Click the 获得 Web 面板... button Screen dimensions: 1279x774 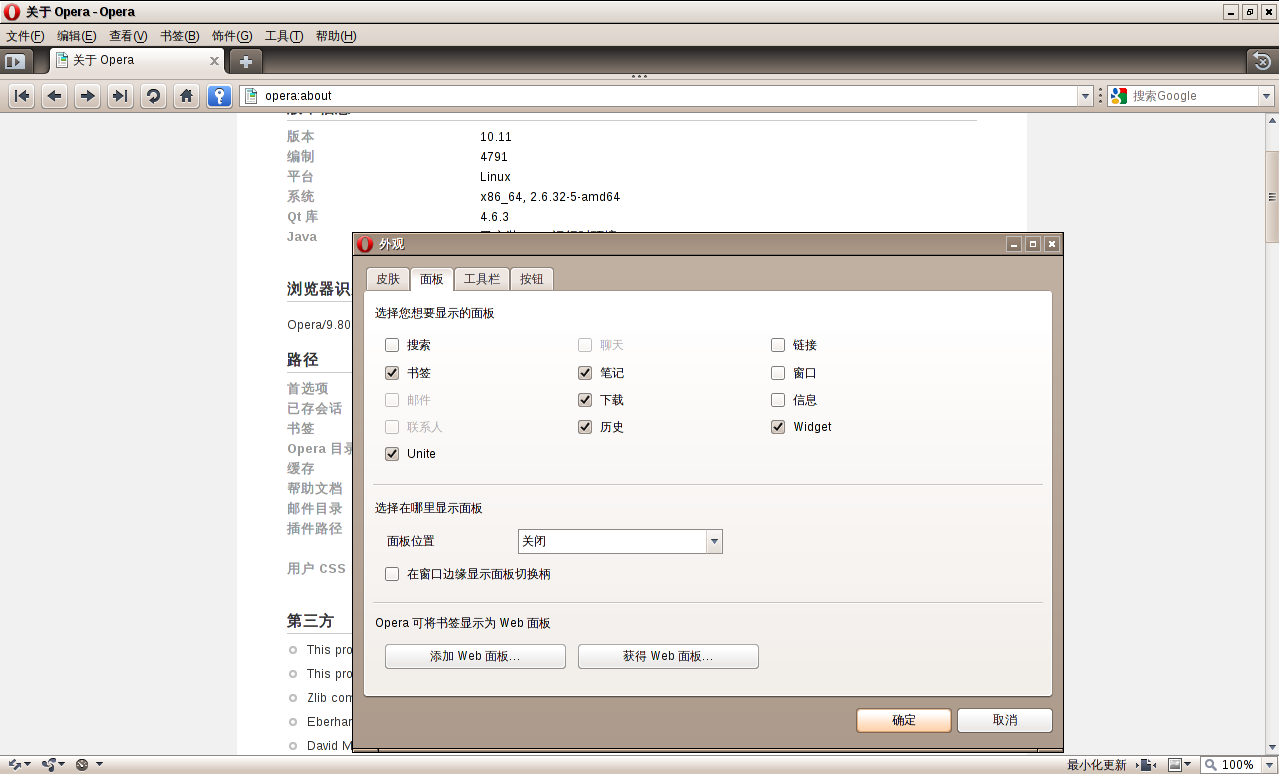pyautogui.click(x=668, y=656)
